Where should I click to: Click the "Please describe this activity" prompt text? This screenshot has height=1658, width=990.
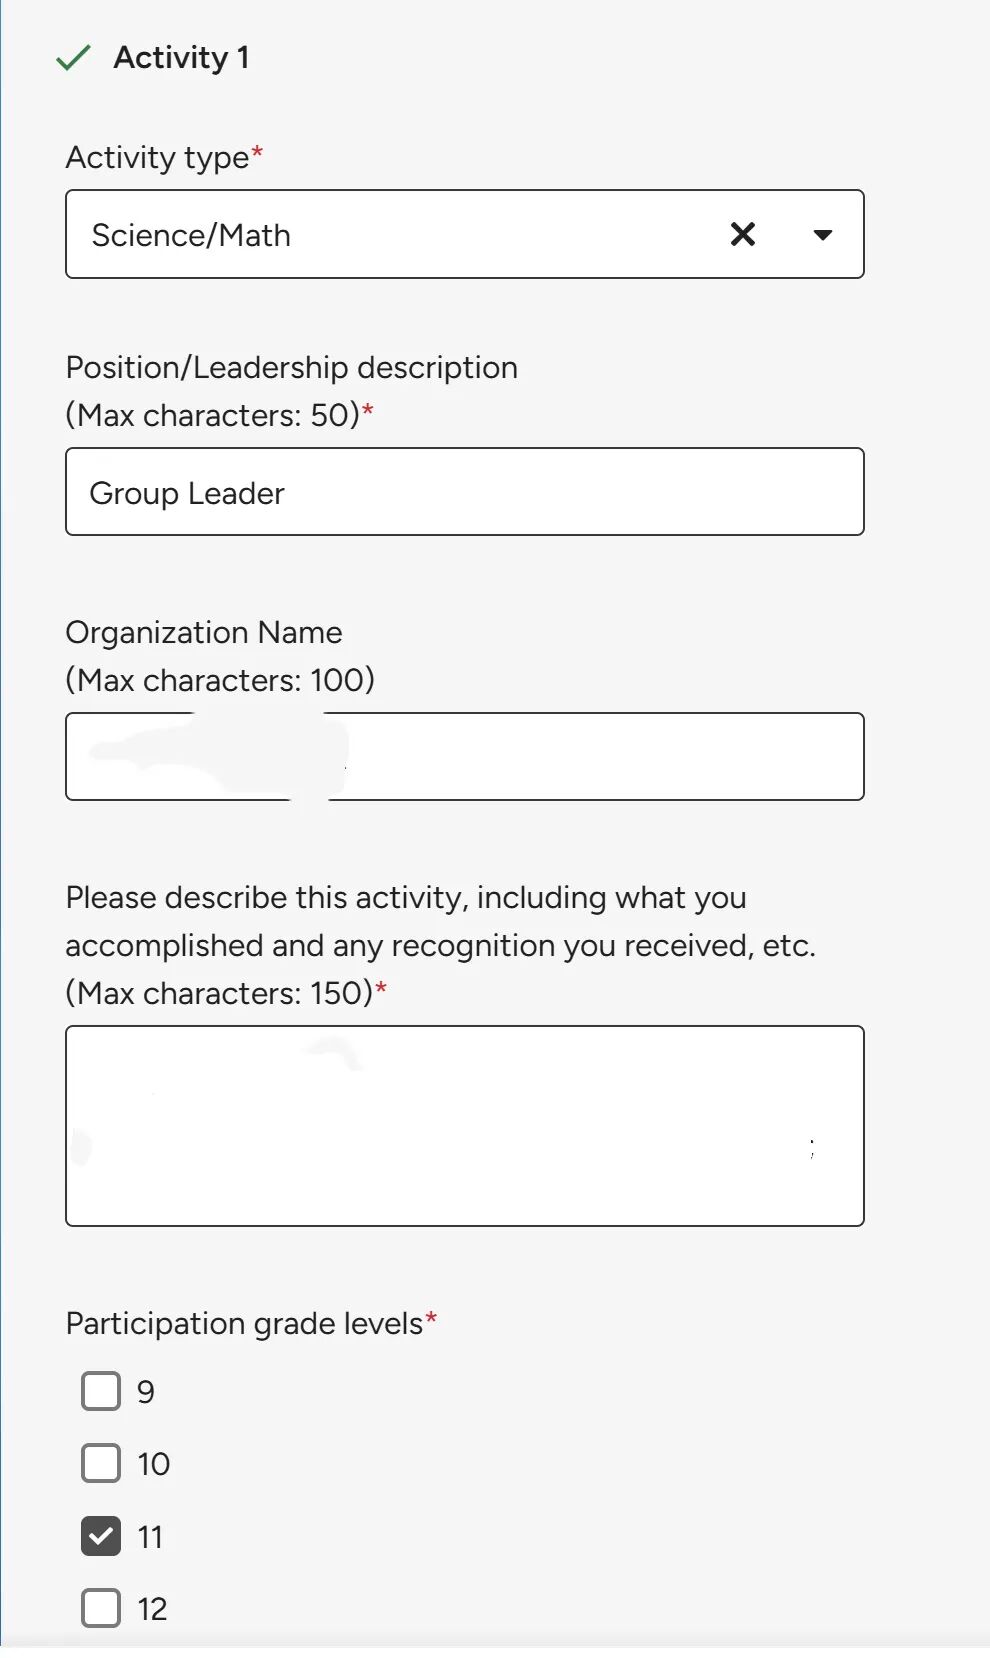[x=405, y=897]
